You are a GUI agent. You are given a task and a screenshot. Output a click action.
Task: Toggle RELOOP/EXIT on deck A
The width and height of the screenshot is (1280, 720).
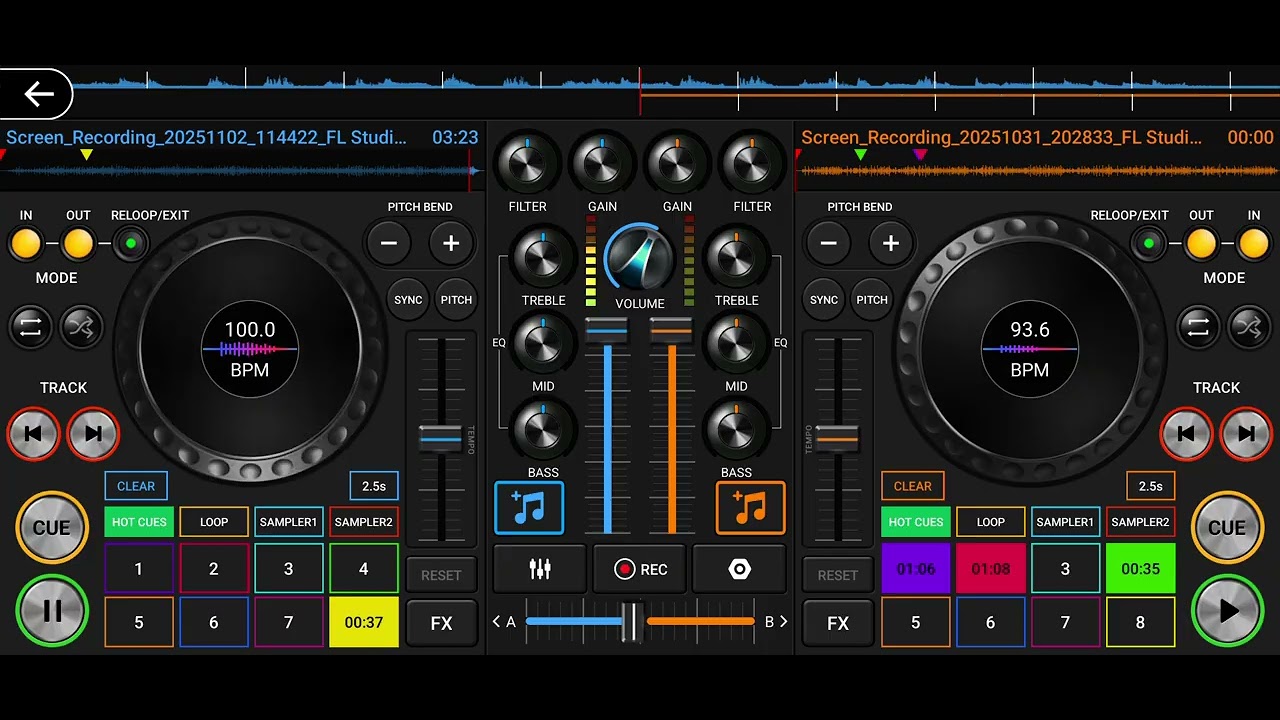(130, 243)
